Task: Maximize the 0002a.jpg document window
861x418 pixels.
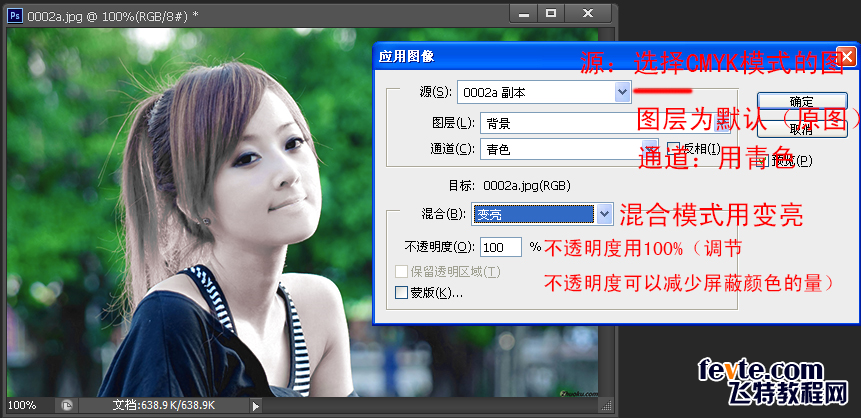Action: tap(551, 14)
